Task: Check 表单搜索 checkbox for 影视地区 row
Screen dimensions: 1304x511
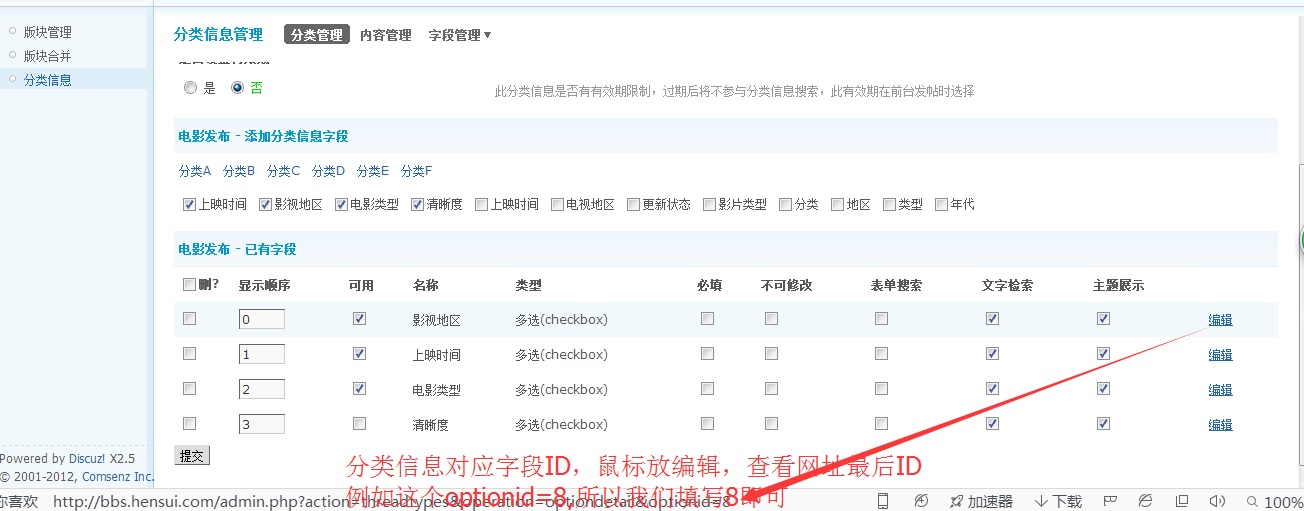Action: click(881, 319)
